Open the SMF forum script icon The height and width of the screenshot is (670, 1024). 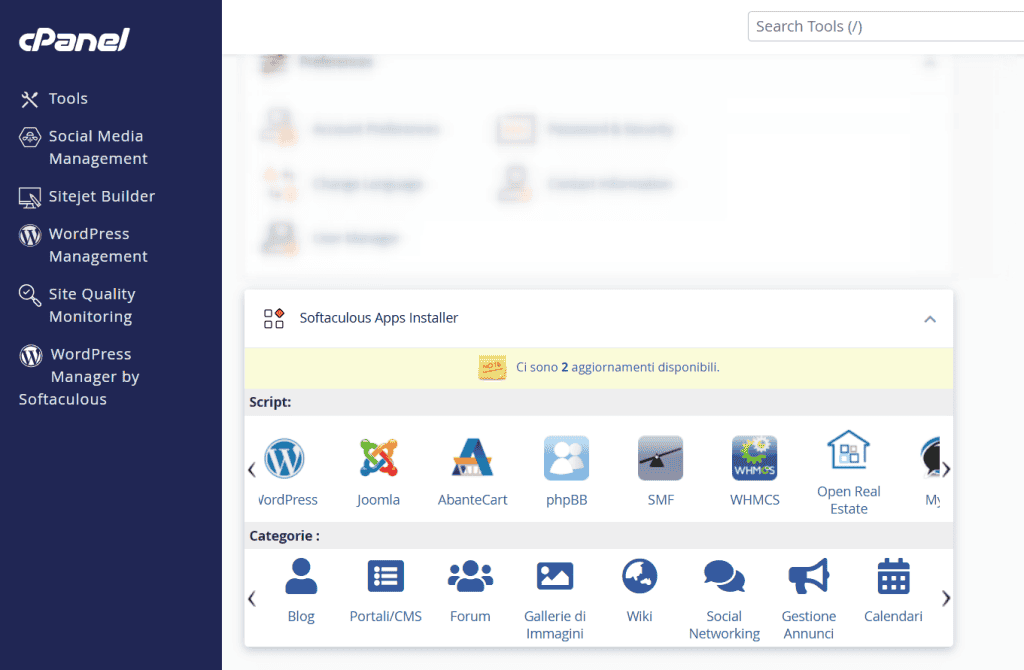[x=660, y=459]
